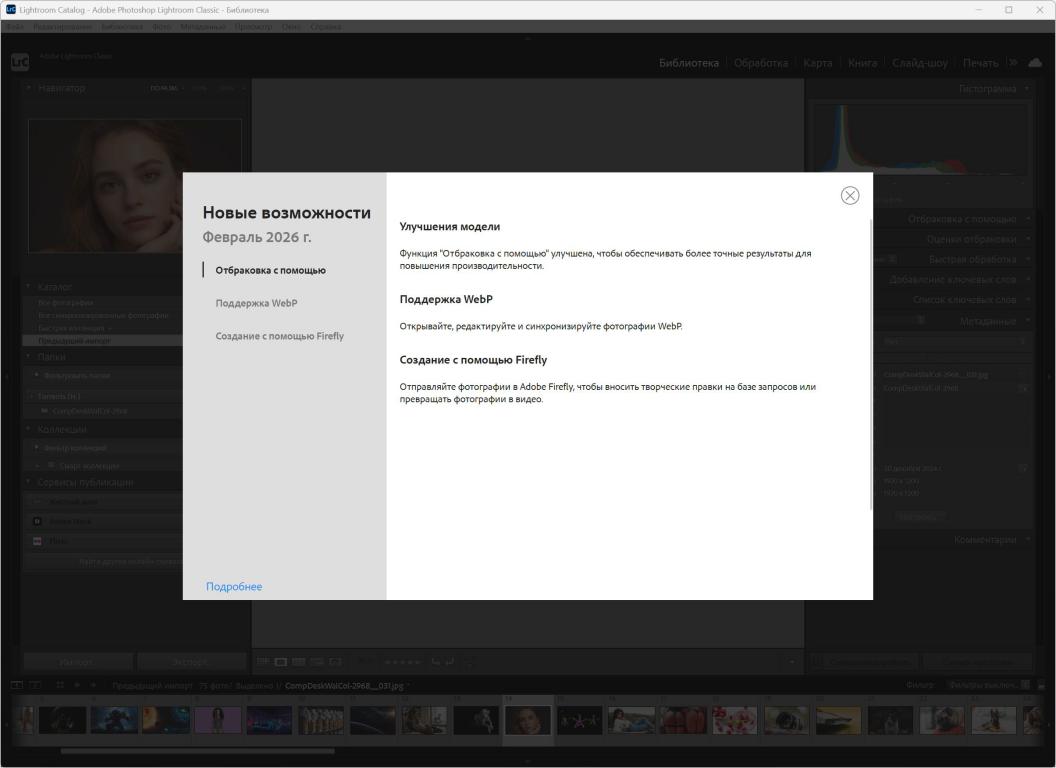Collapse the Каталог panel triangle
The width and height of the screenshot is (1056, 768).
point(30,288)
